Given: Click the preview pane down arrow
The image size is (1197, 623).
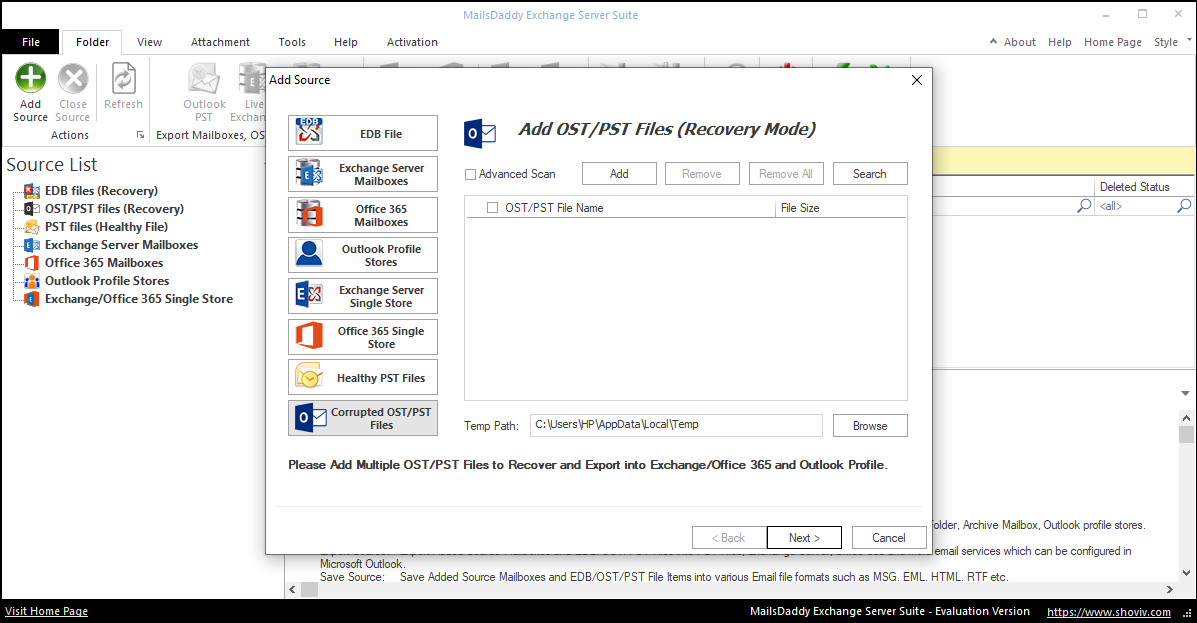Looking at the screenshot, I should [x=1186, y=393].
